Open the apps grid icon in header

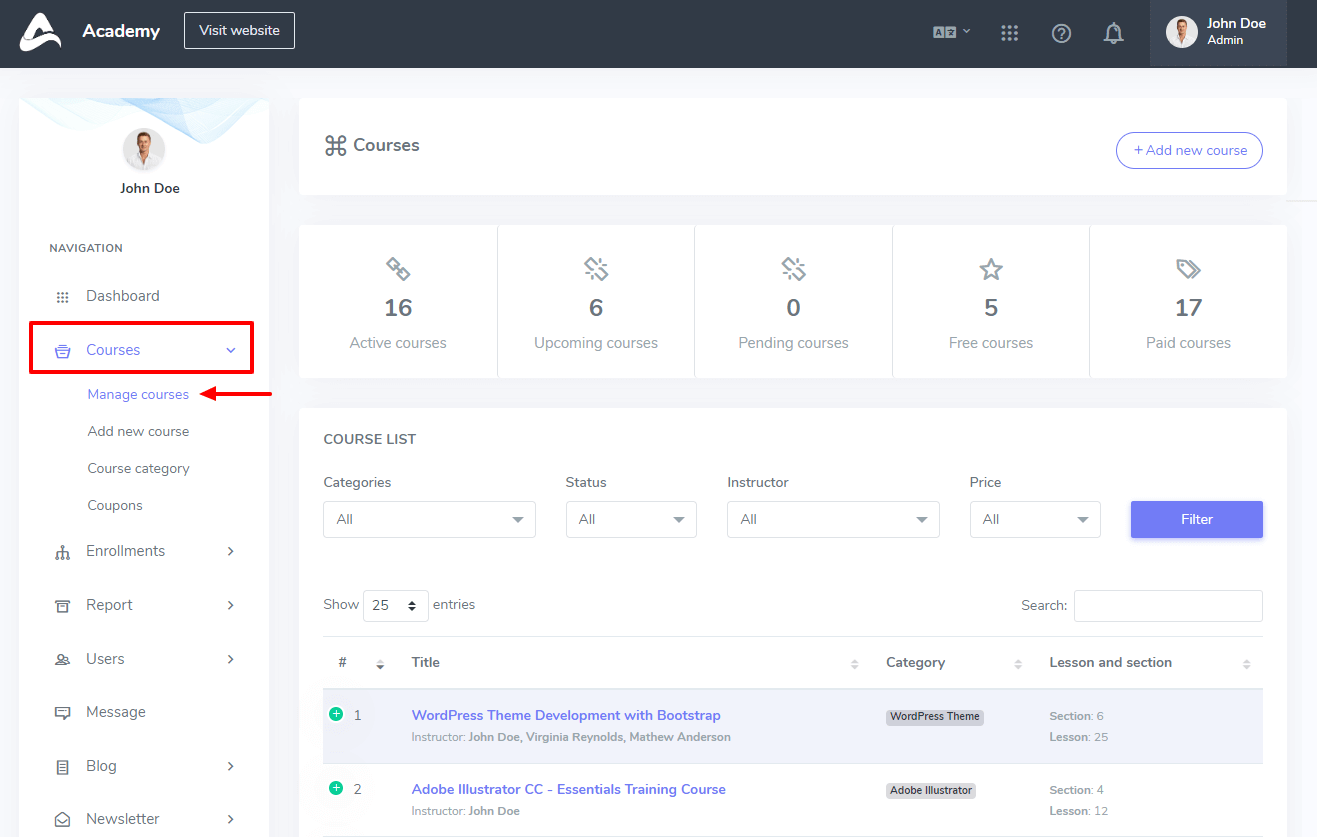pyautogui.click(x=1009, y=33)
